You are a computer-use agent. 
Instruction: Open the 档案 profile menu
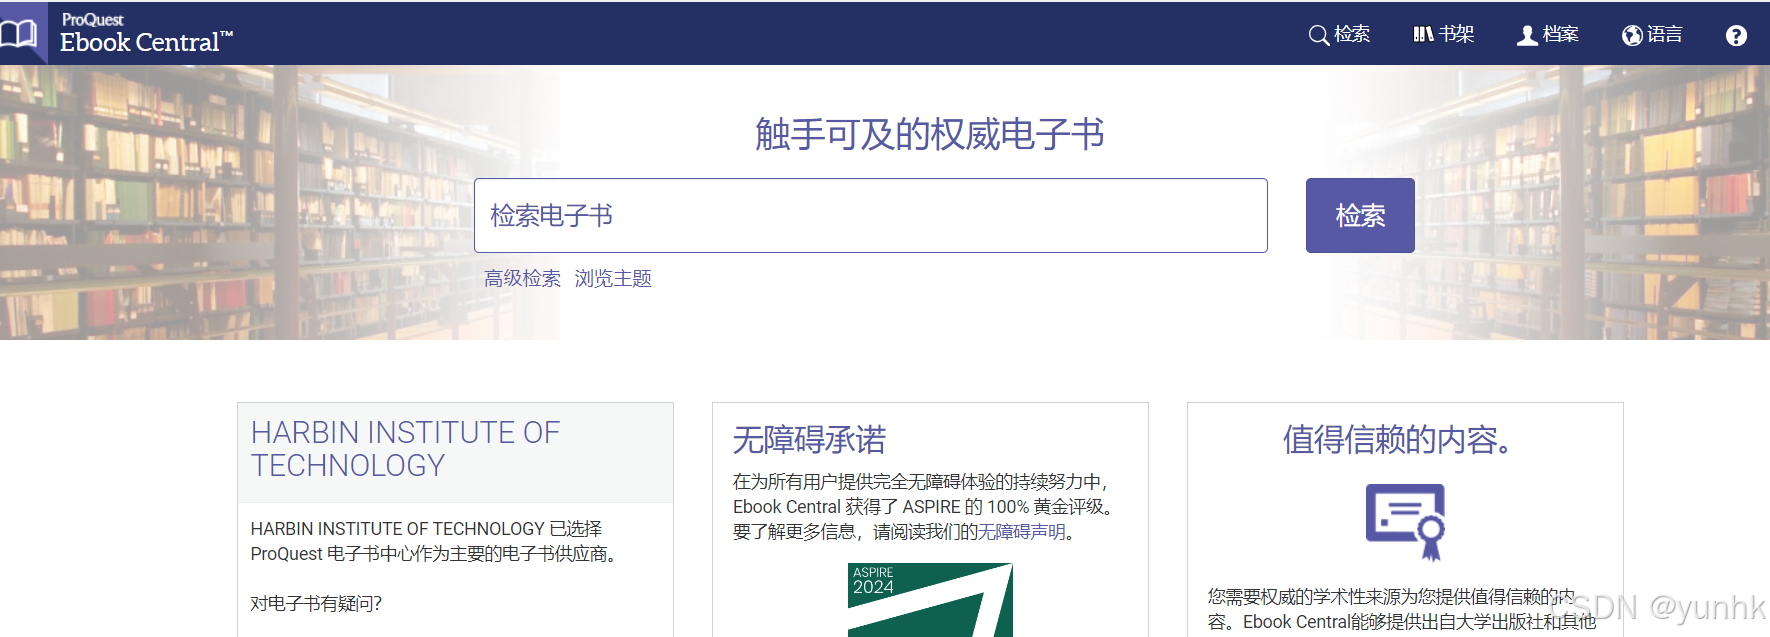click(1548, 35)
